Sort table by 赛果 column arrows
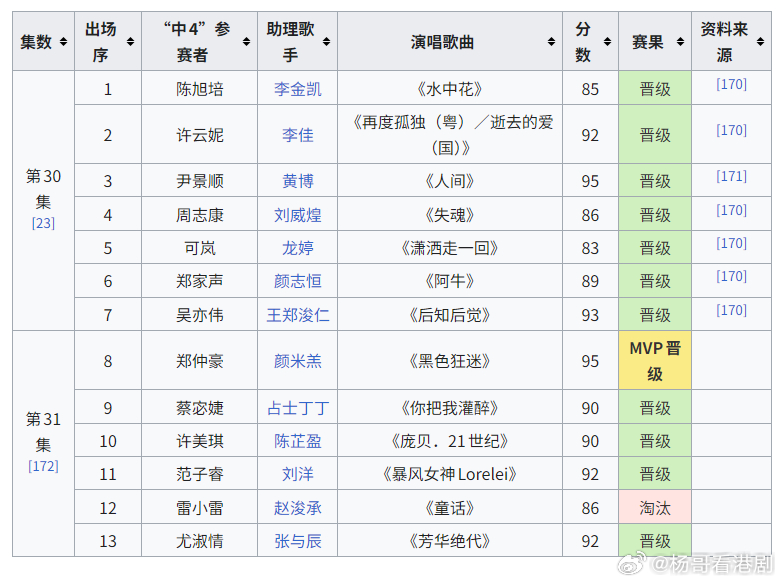 pos(680,42)
